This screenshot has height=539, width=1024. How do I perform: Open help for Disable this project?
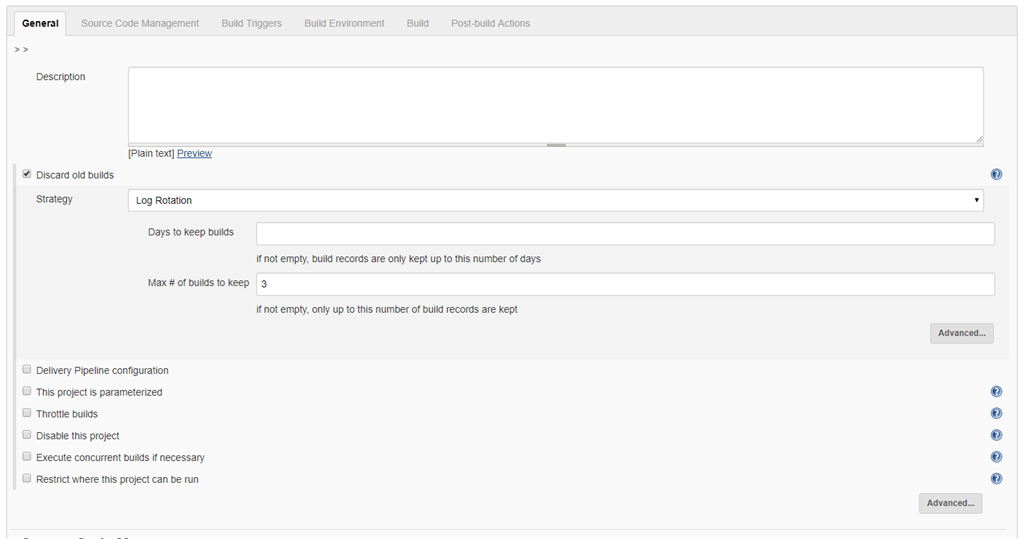(996, 436)
